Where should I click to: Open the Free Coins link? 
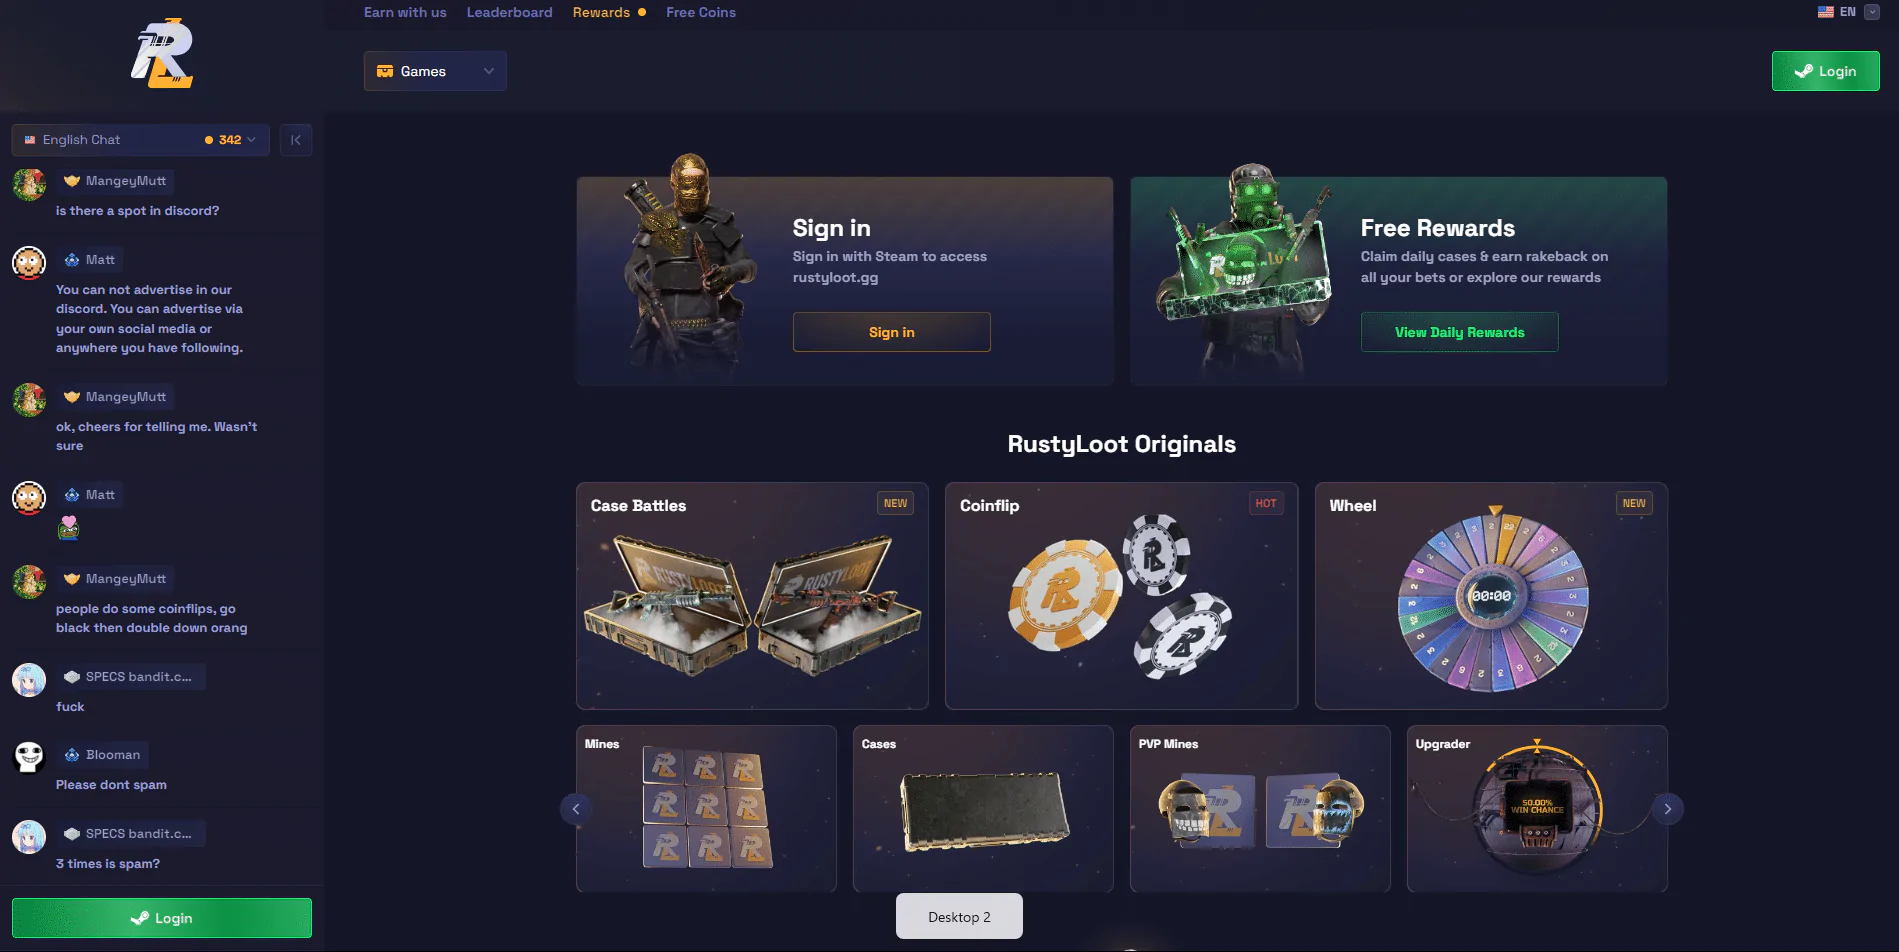pyautogui.click(x=701, y=12)
